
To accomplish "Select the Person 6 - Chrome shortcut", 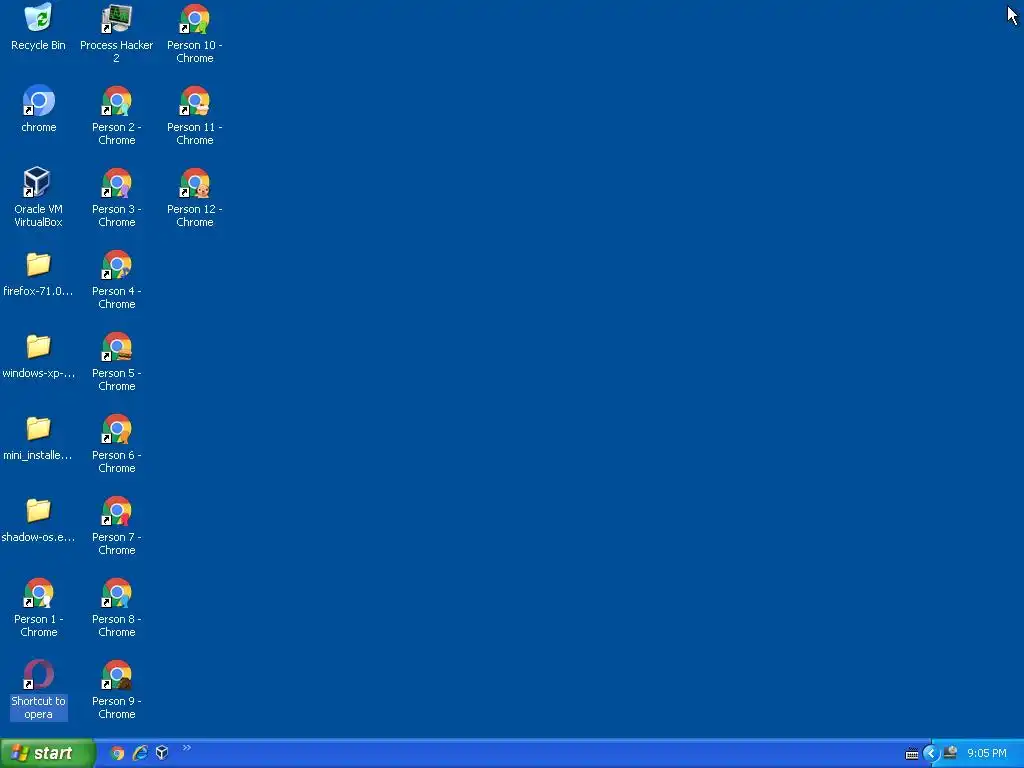I will point(116,443).
